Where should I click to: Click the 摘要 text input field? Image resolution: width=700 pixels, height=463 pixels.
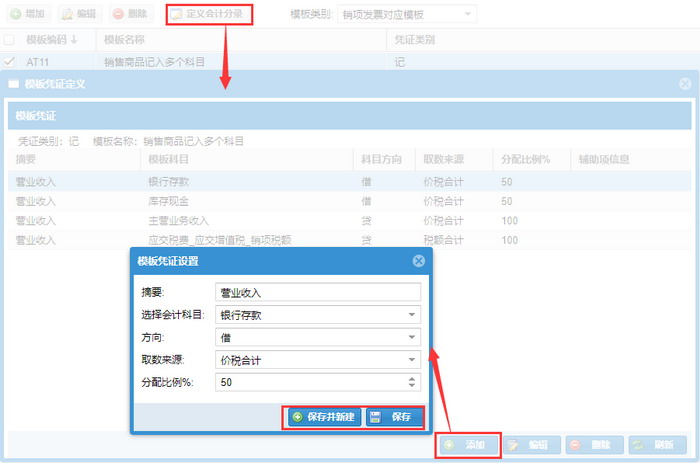318,292
